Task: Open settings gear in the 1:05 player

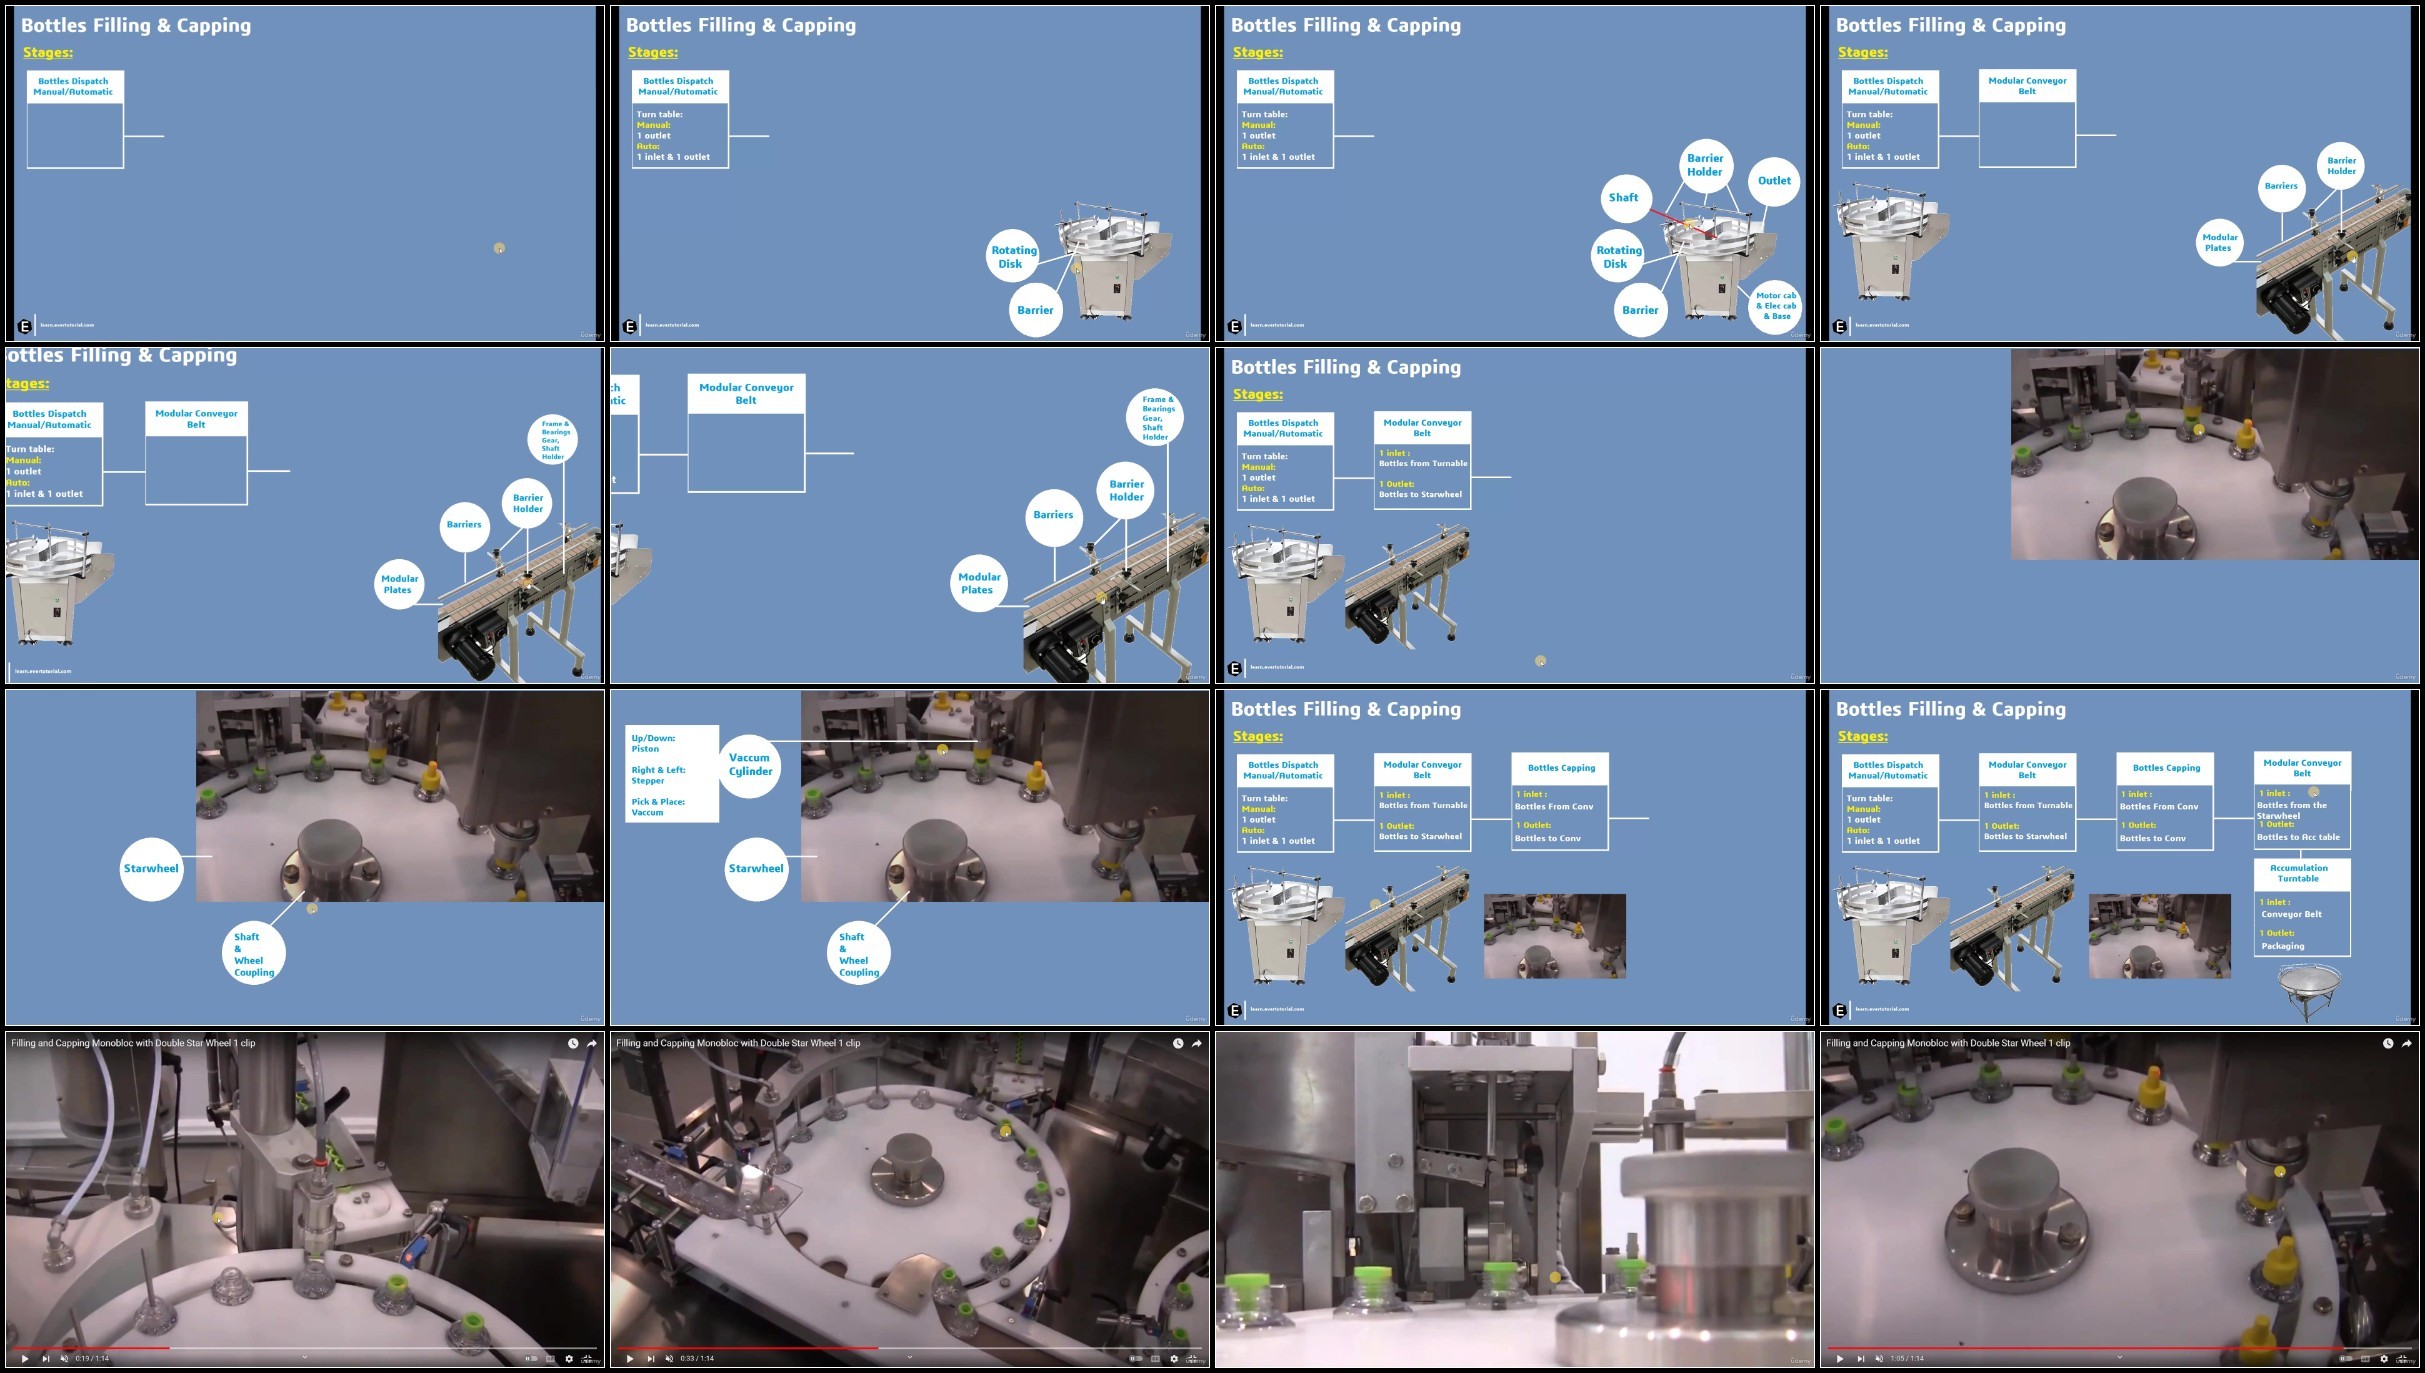Action: tap(2384, 1358)
